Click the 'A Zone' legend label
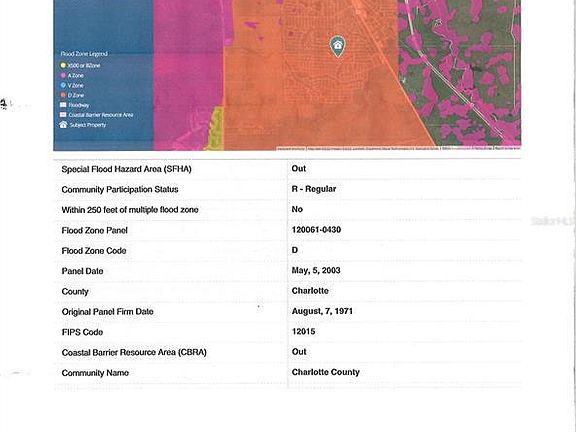Screen dimensions: 576x432 76,75
